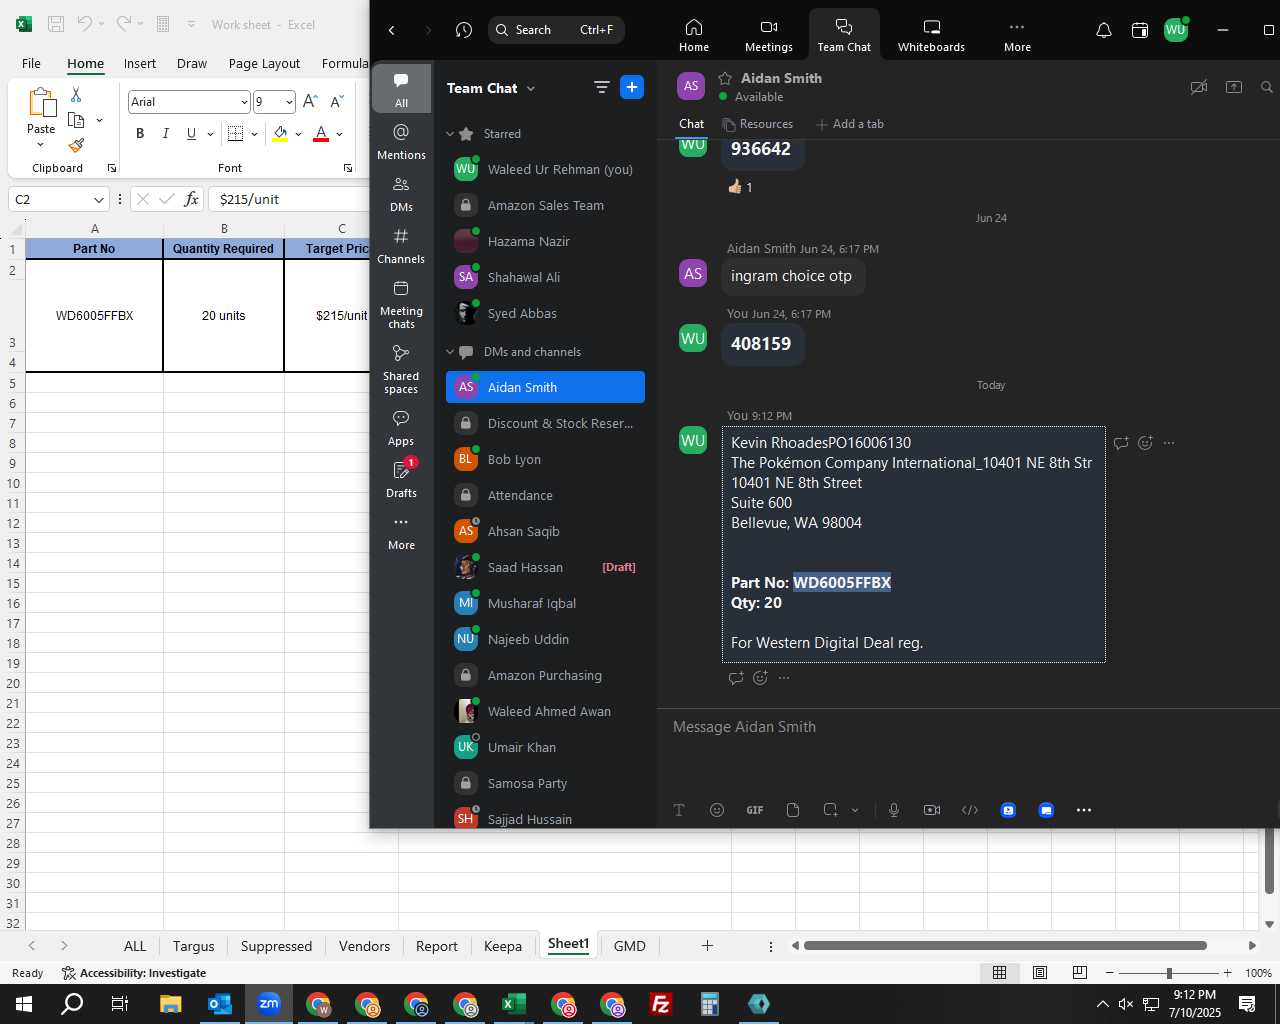The width and height of the screenshot is (1280, 1024).
Task: Open the Excel Draw ribbon tab
Action: click(x=192, y=63)
